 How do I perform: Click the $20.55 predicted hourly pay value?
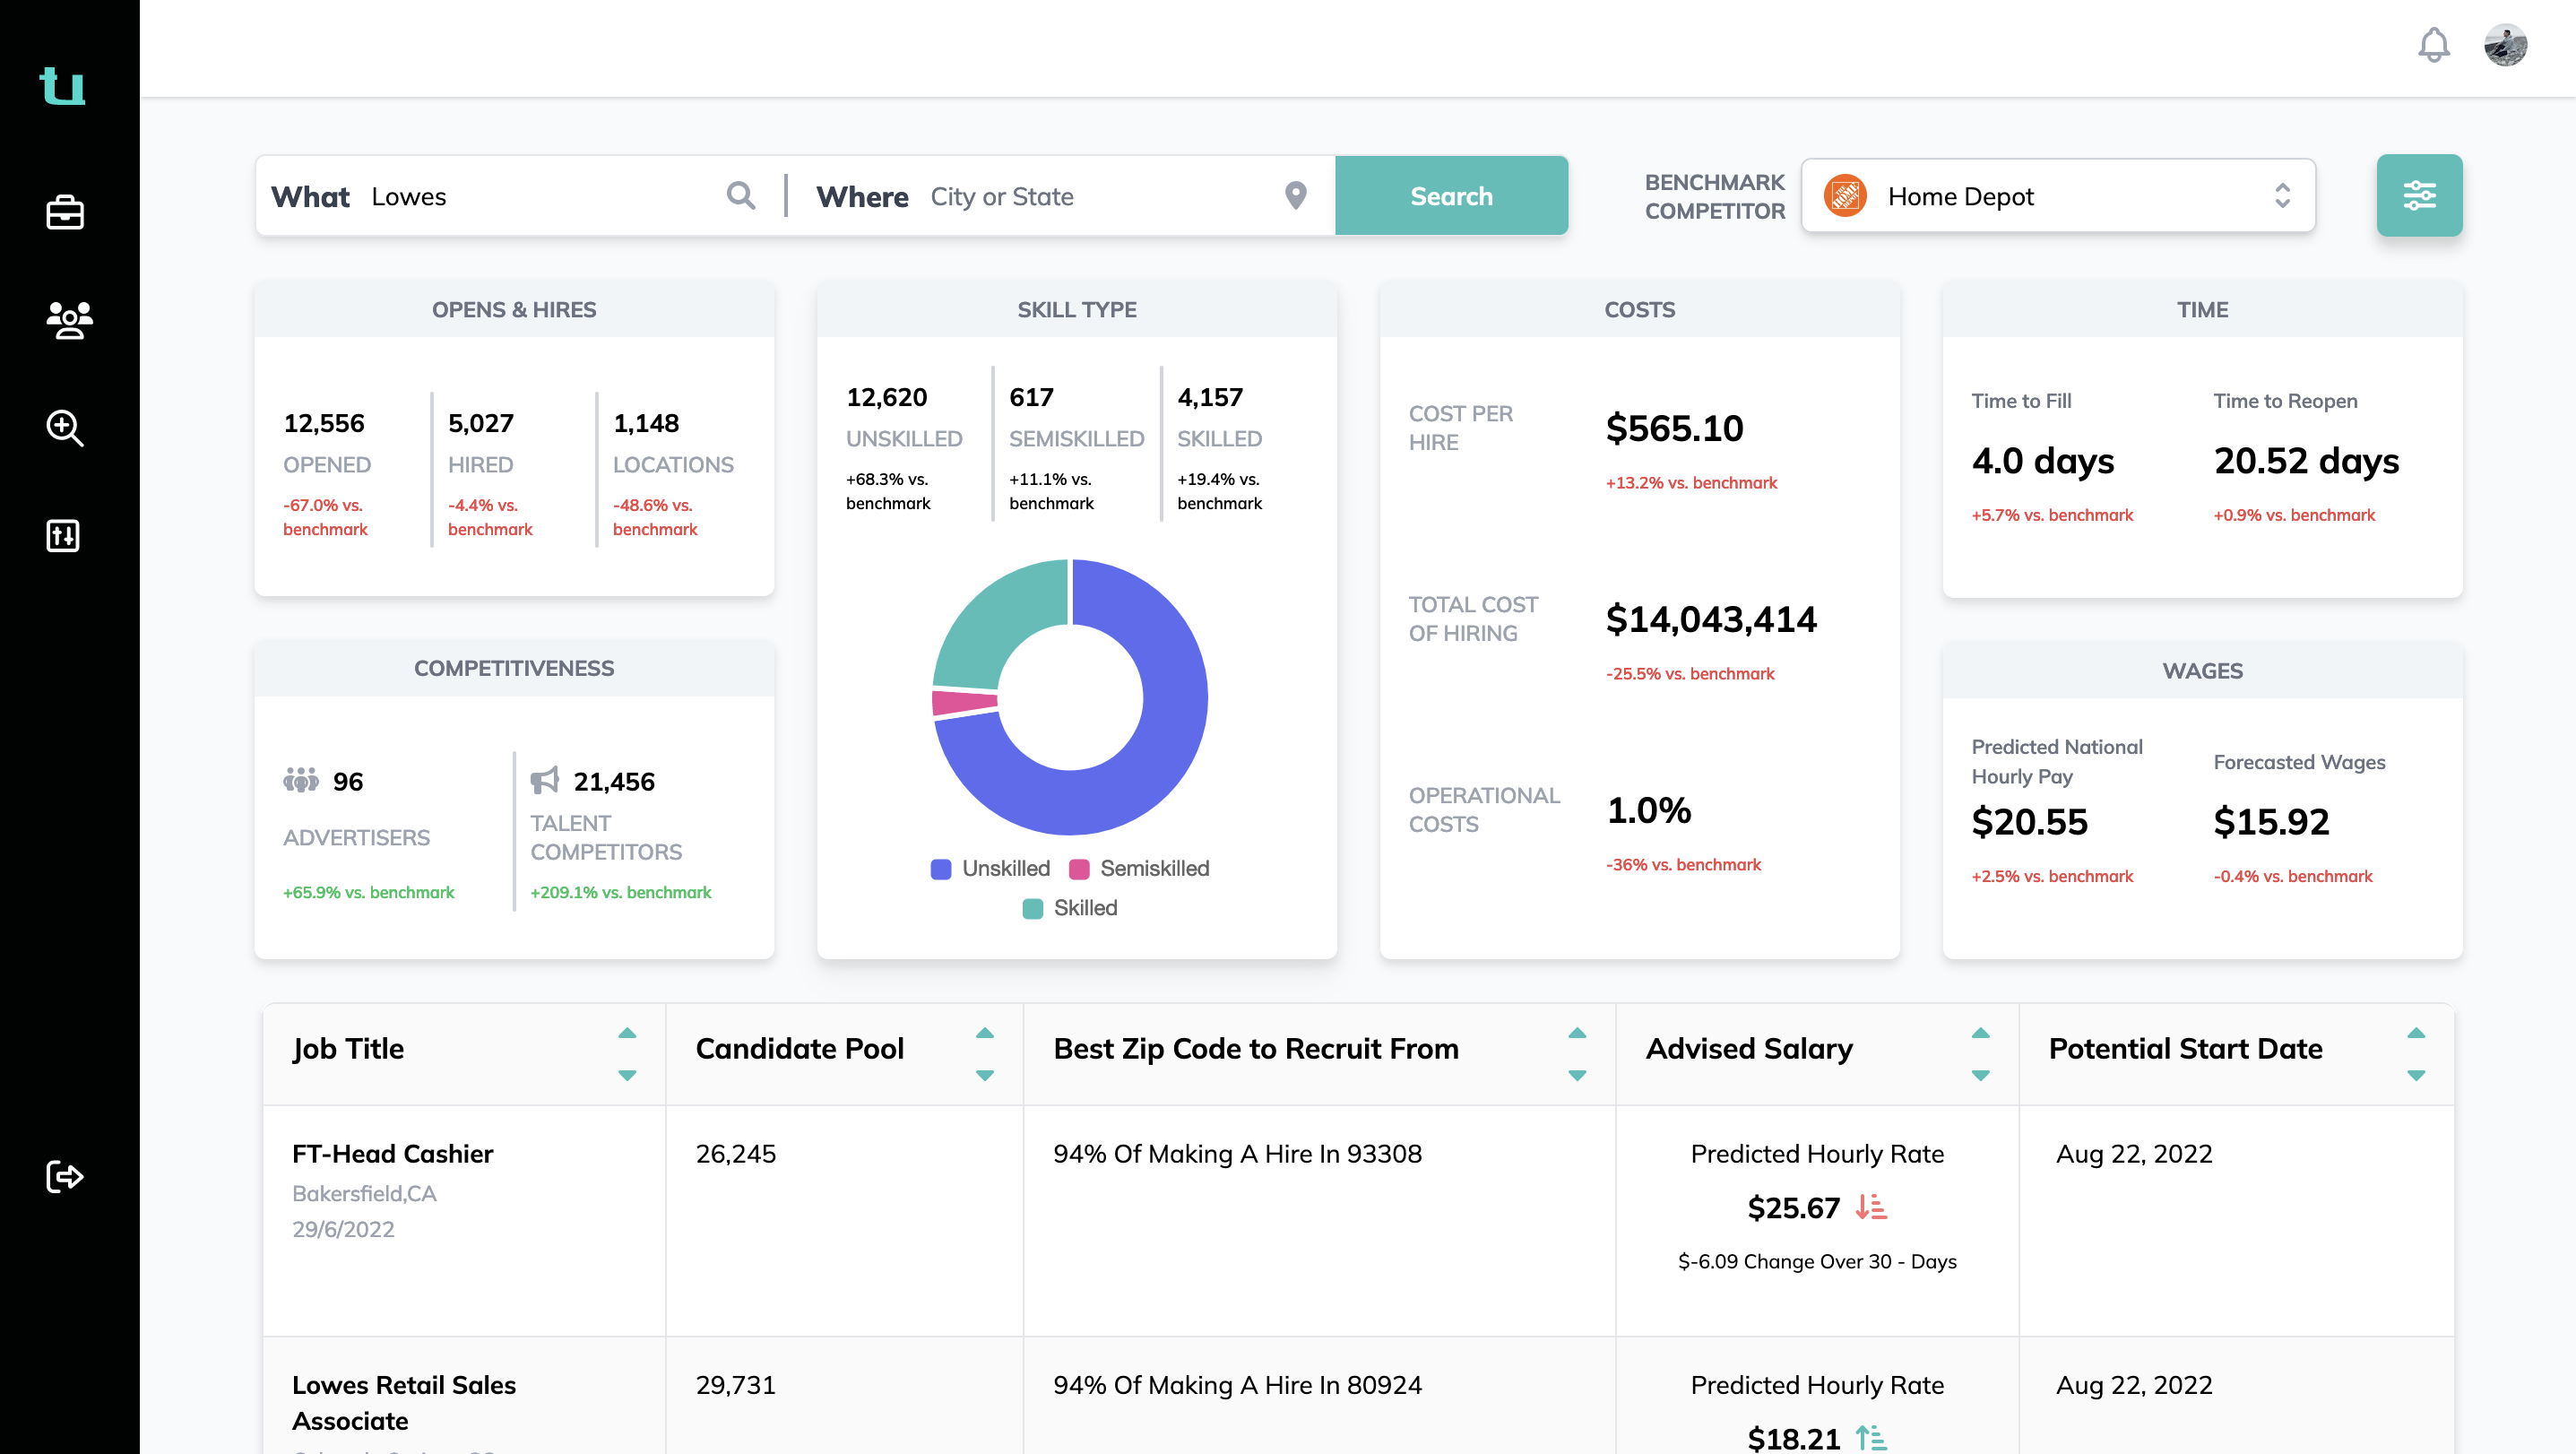point(2029,821)
